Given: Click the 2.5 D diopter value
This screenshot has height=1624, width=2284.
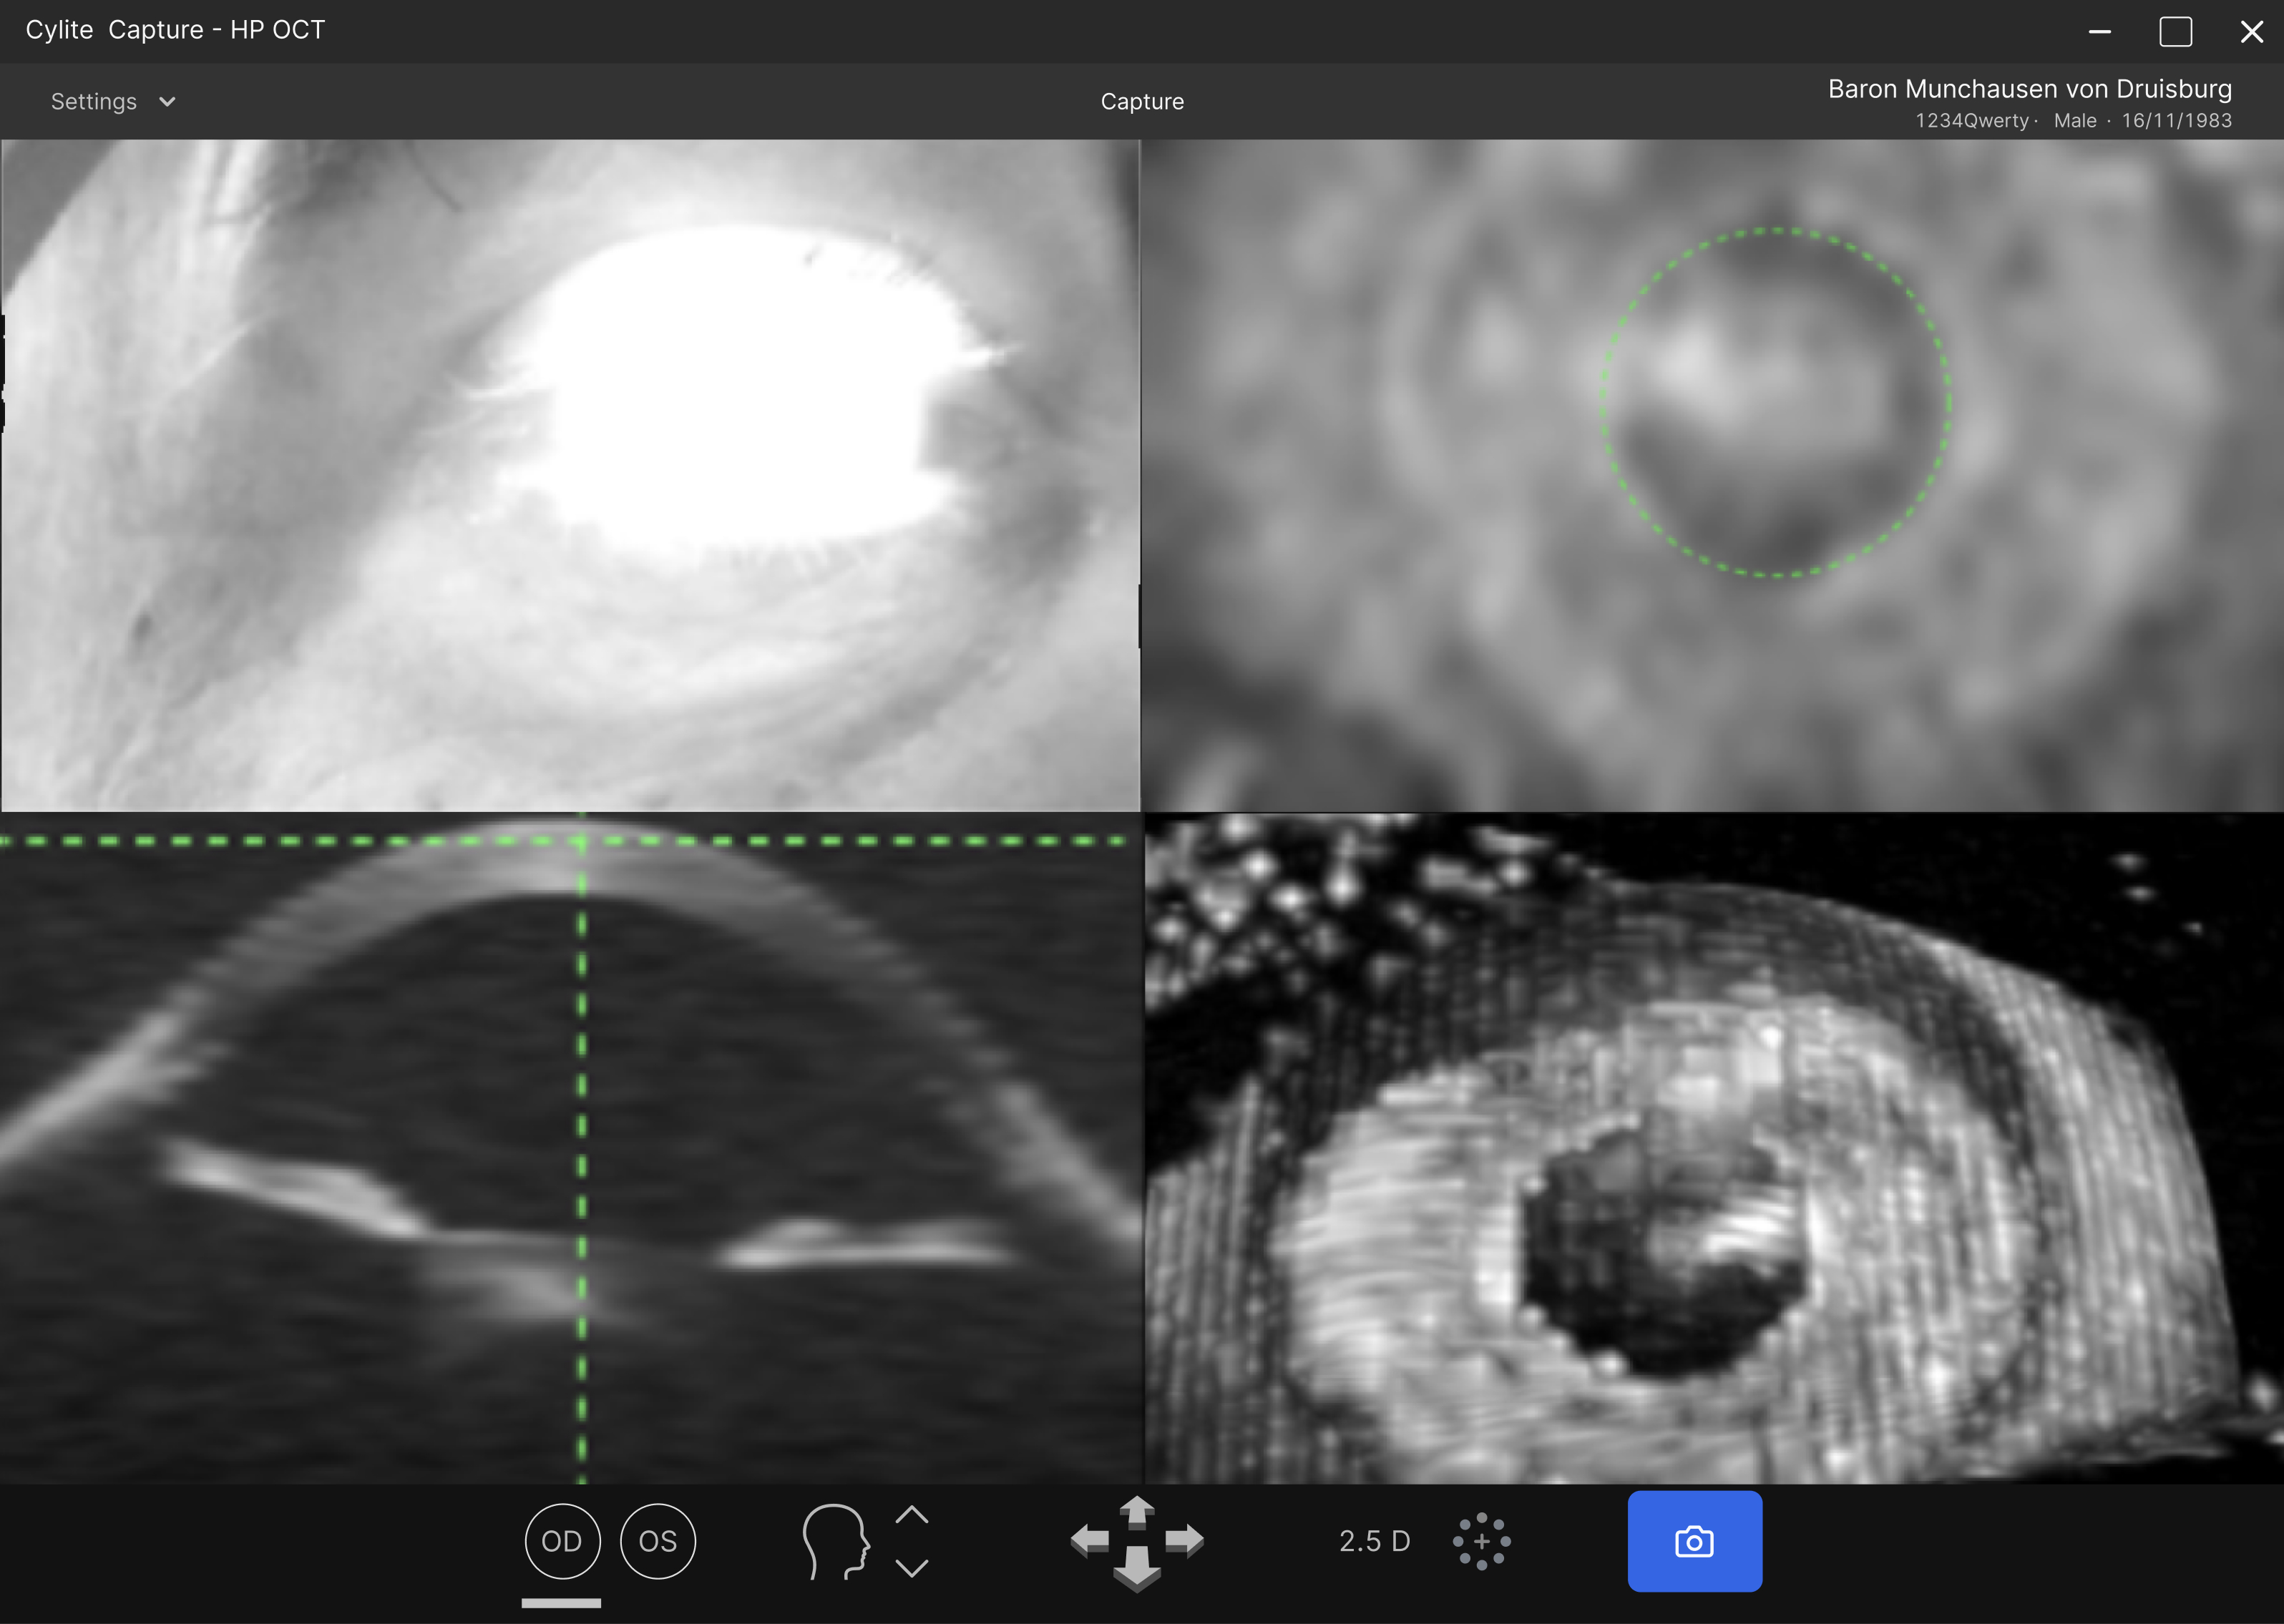Looking at the screenshot, I should [1374, 1541].
